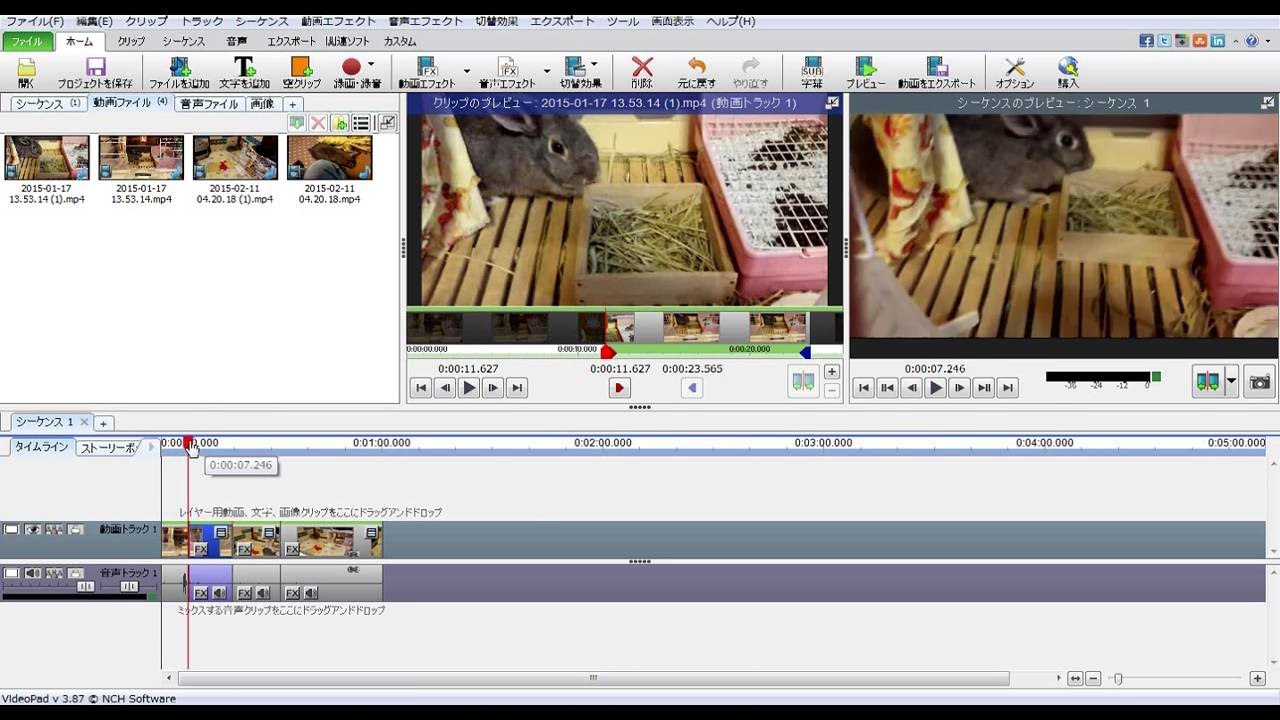Image resolution: width=1280 pixels, height=720 pixels.
Task: Click the Facebook share icon
Action: click(1147, 41)
